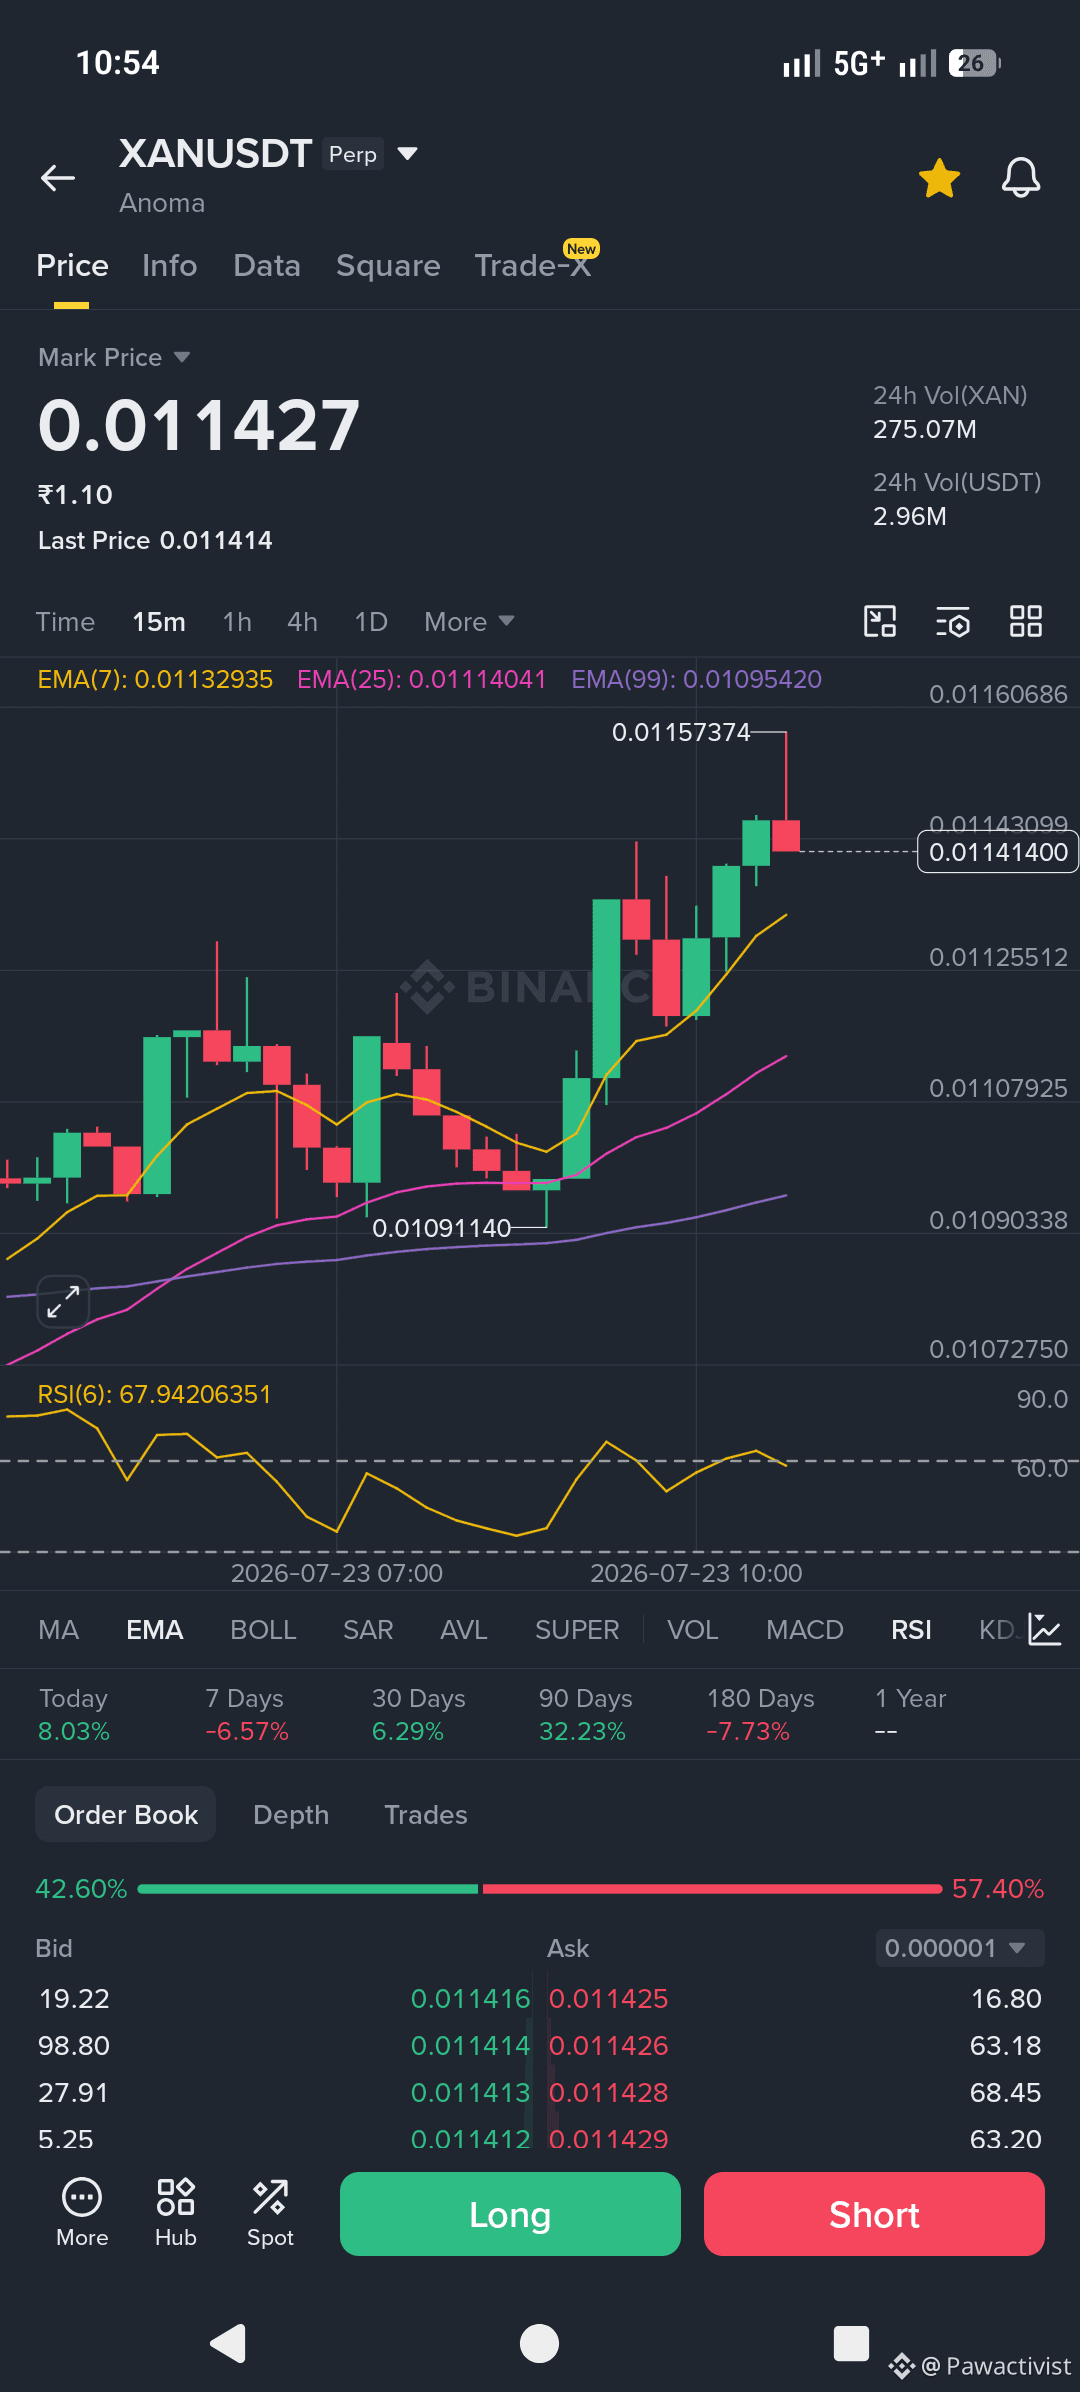Tap the ask price 0.011425
The image size is (1080, 2392).
point(608,1999)
